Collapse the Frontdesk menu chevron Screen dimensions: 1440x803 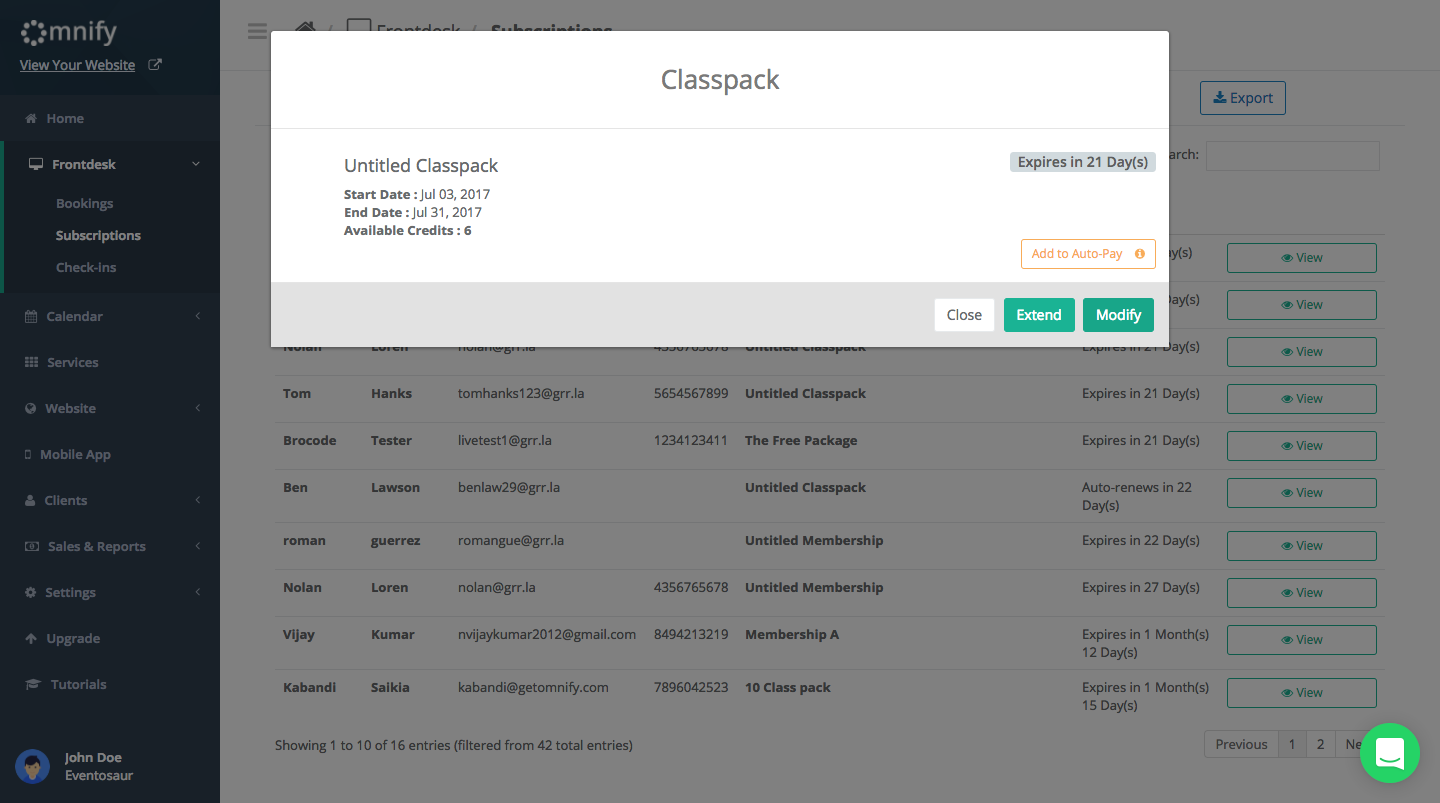pyautogui.click(x=196, y=164)
